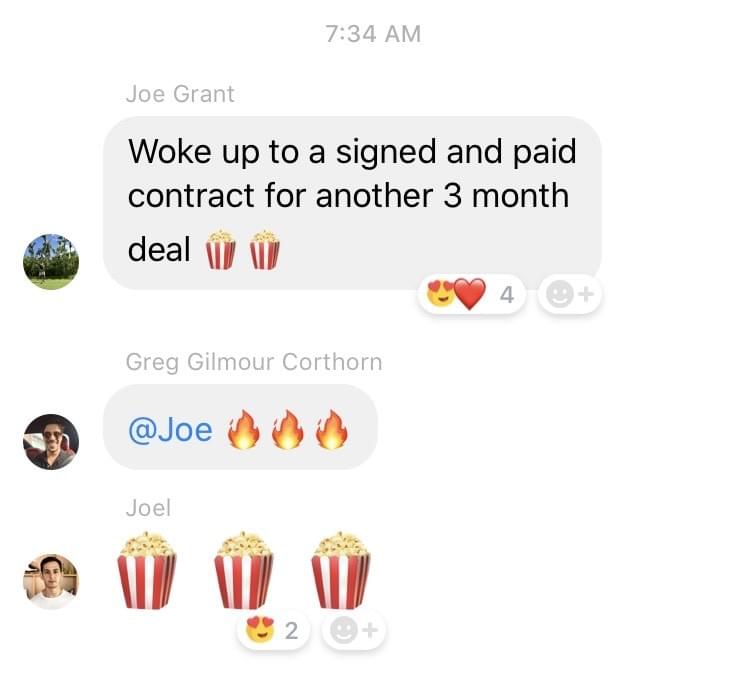749x689 pixels.
Task: Click the Joel sender name
Action: coord(148,508)
